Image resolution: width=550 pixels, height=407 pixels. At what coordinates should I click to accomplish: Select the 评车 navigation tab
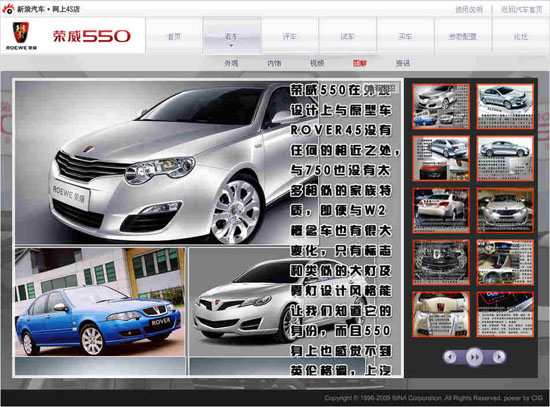pyautogui.click(x=290, y=36)
